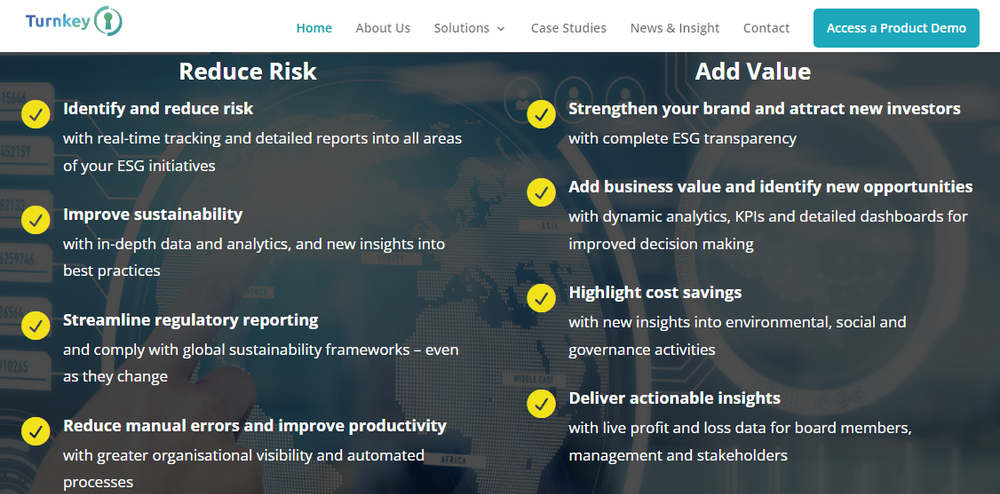The width and height of the screenshot is (1000, 494).
Task: Select 'Strengthen your brand and attract new investors'
Action: (x=765, y=108)
